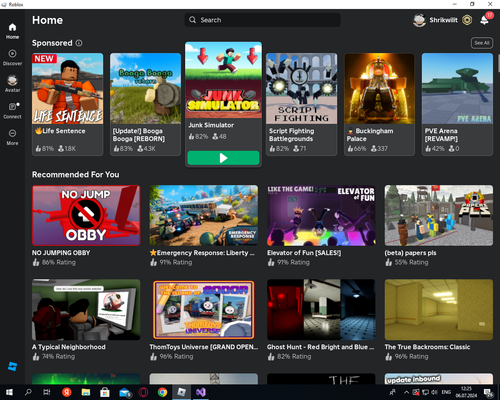The image size is (500, 400).
Task: Click the search magnifier icon
Action: [x=192, y=20]
